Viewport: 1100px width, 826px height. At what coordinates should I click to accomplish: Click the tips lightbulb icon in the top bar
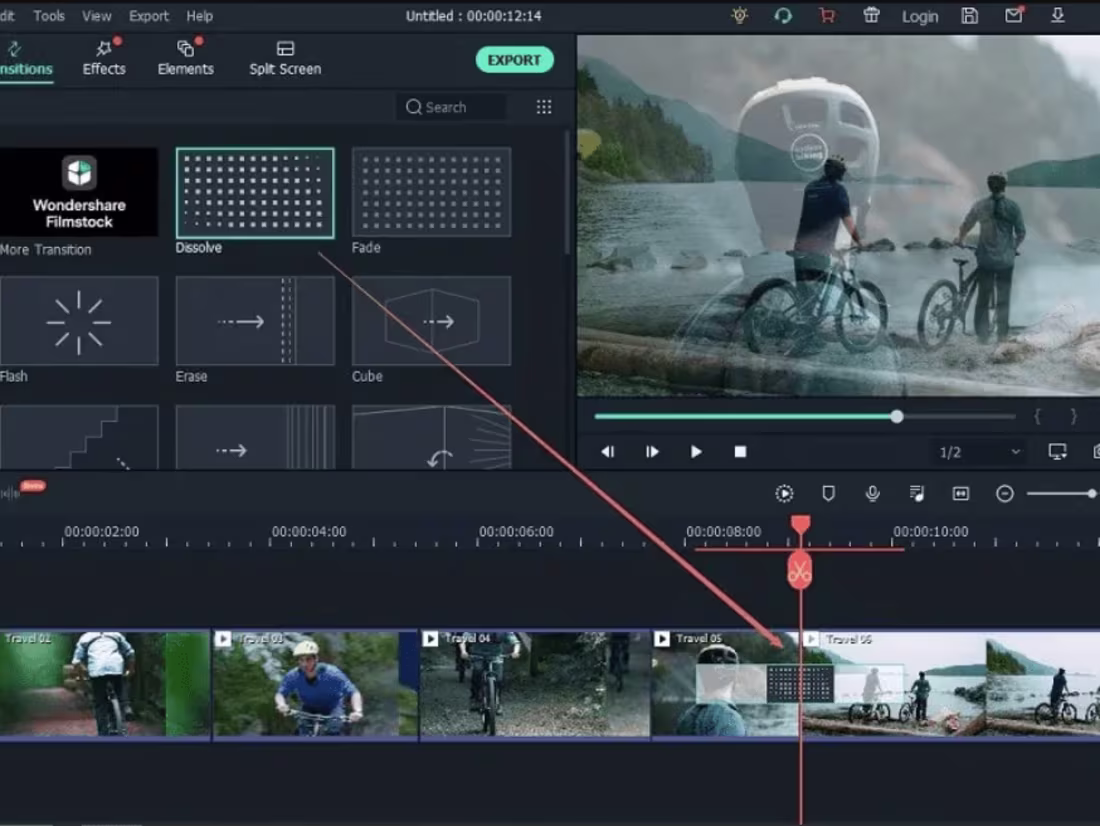click(738, 15)
